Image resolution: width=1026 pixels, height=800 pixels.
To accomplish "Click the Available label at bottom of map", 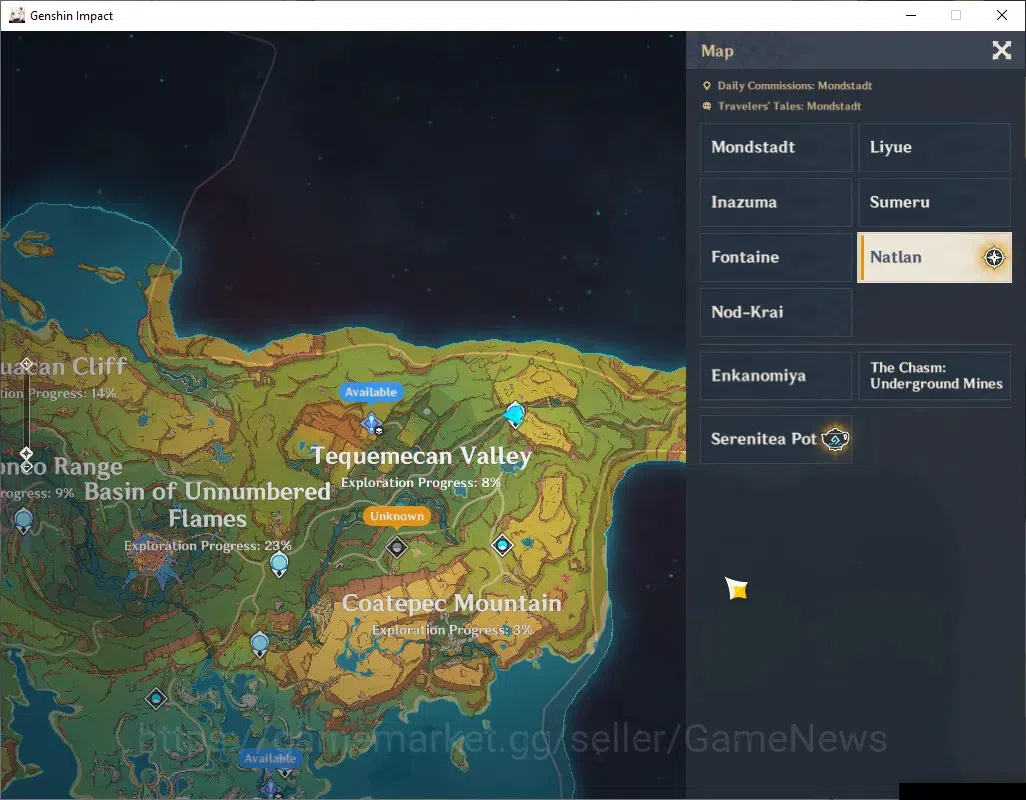I will pos(270,758).
